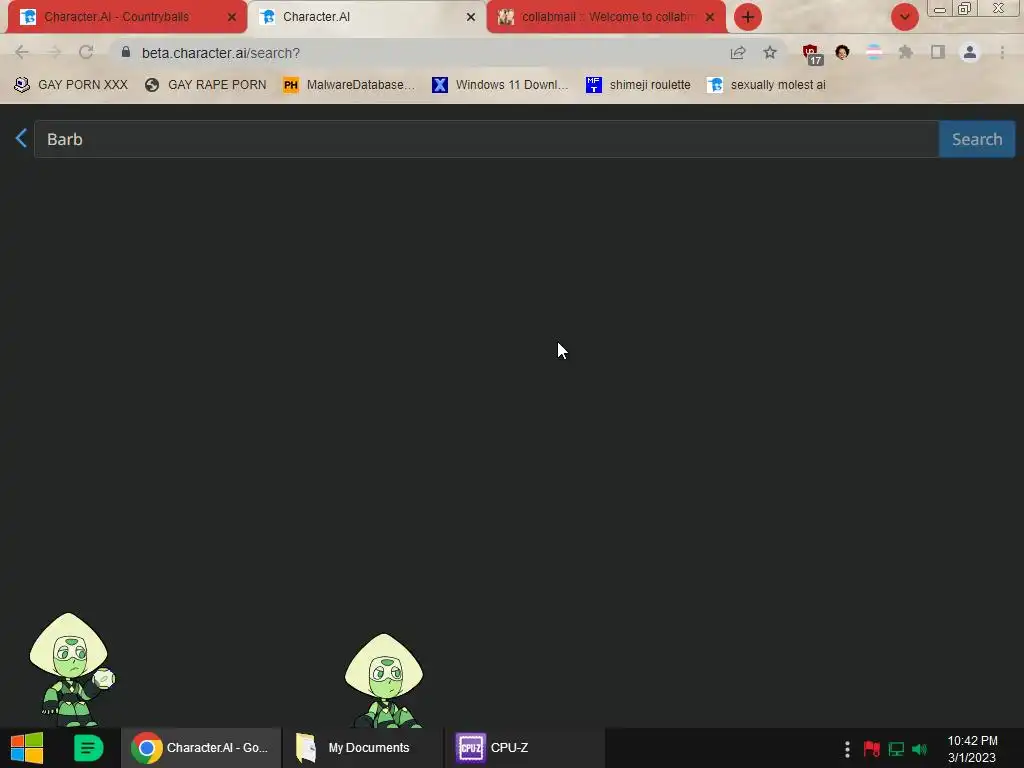Click the Peridot shimeji holding a ball
Viewport: 1024px width, 768px height.
click(71, 669)
